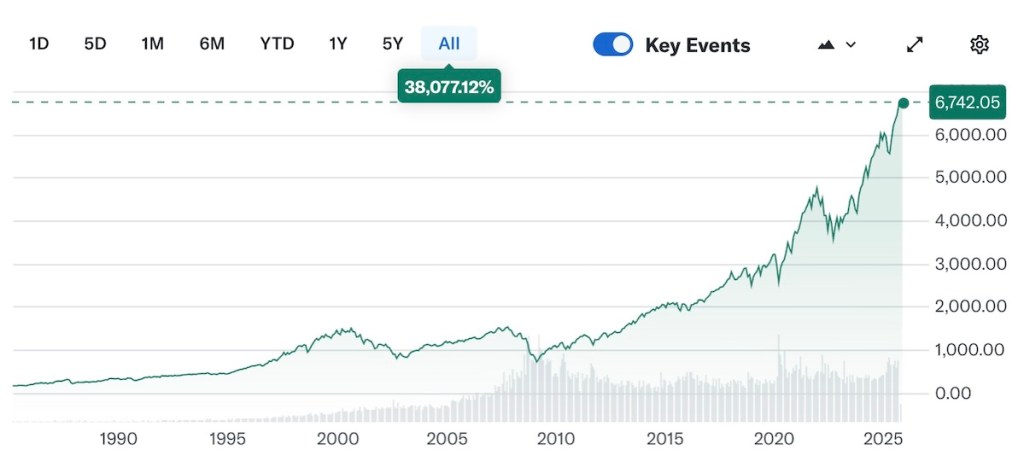Select the 1D time range

pyautogui.click(x=39, y=43)
